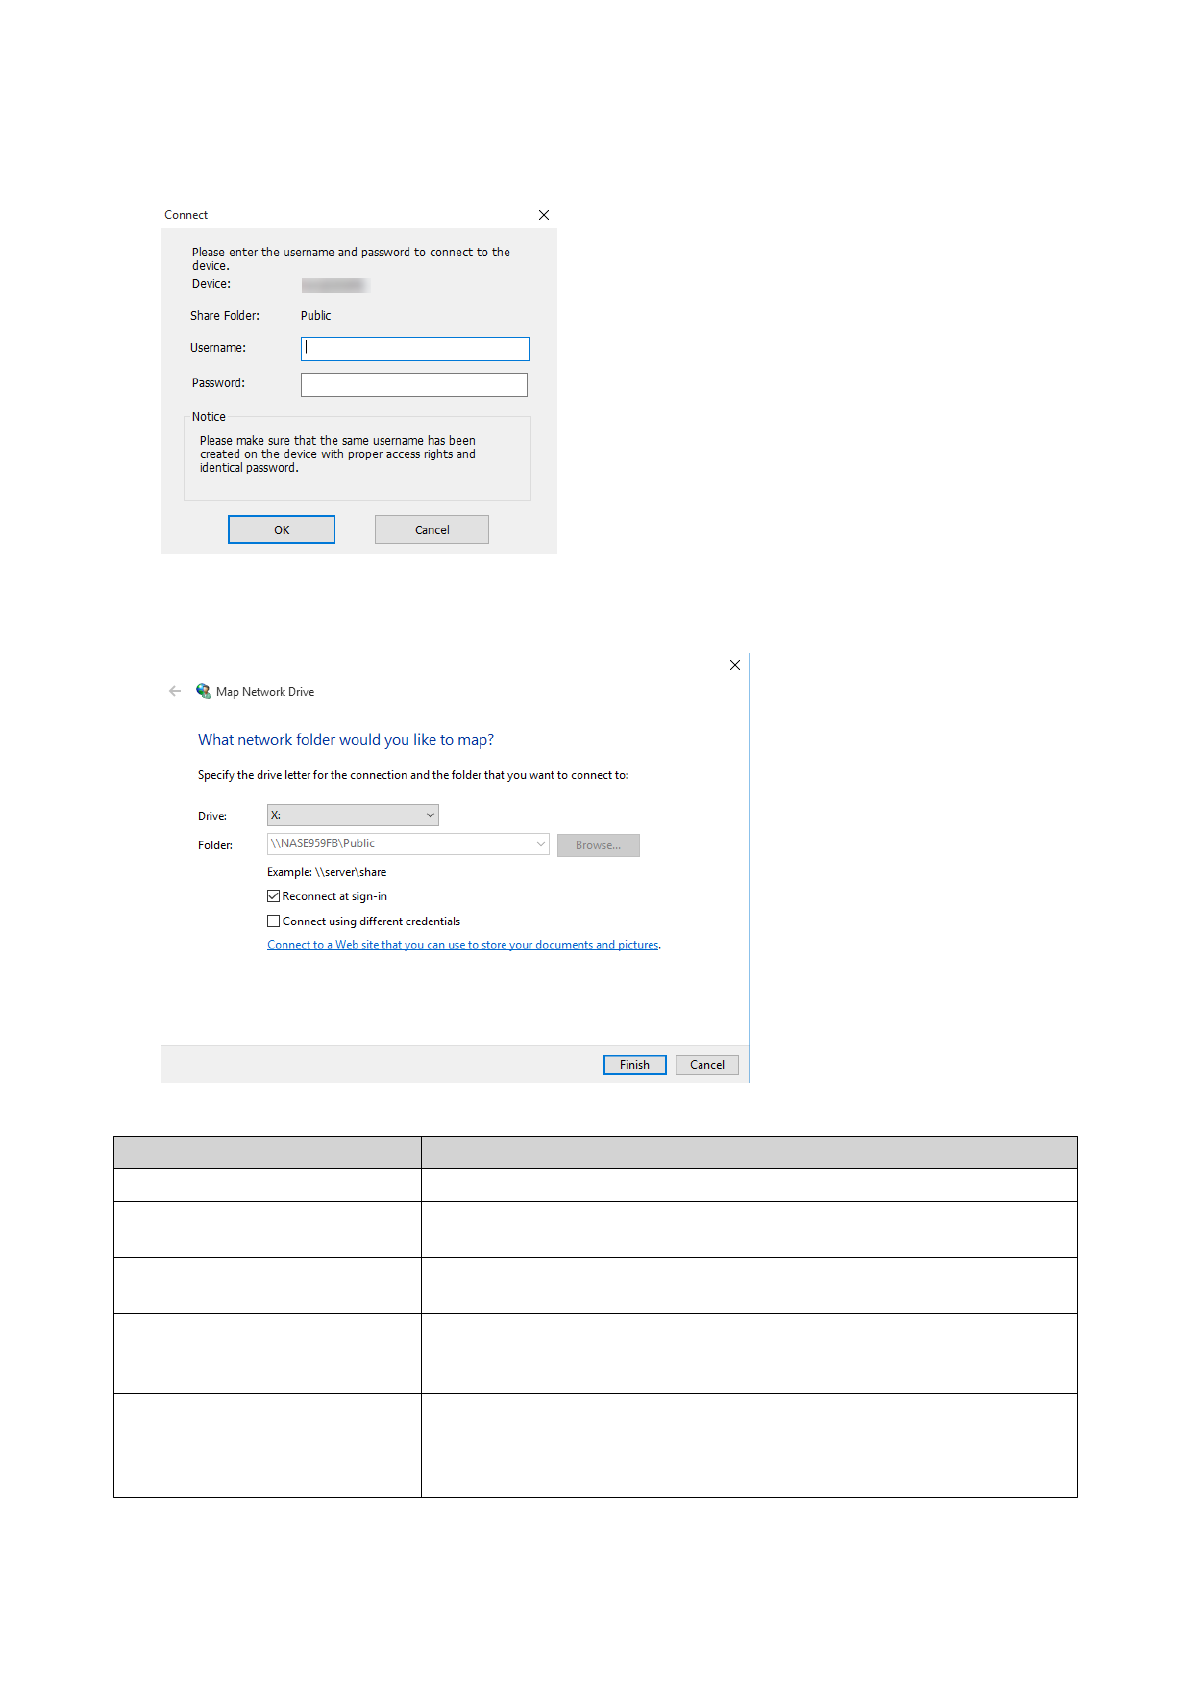The image size is (1191, 1684).
Task: Cancel the Connect credentials dialog
Action: point(432,530)
